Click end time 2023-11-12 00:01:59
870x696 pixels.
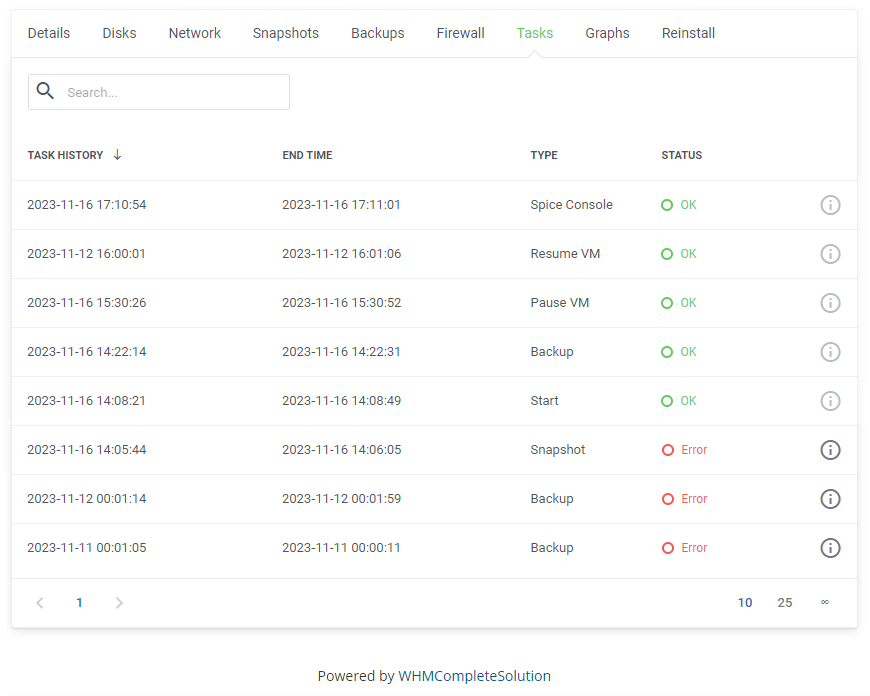[x=341, y=498]
